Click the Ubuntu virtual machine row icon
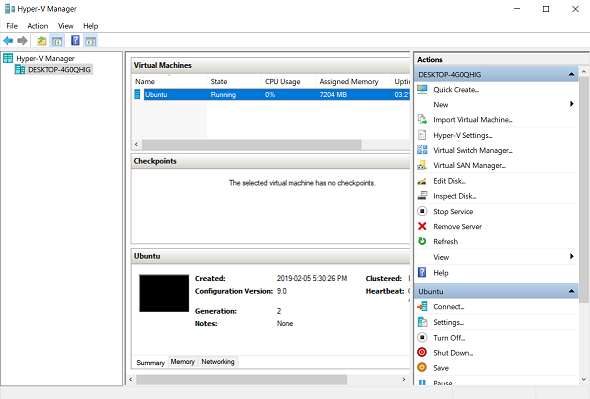 click(137, 94)
